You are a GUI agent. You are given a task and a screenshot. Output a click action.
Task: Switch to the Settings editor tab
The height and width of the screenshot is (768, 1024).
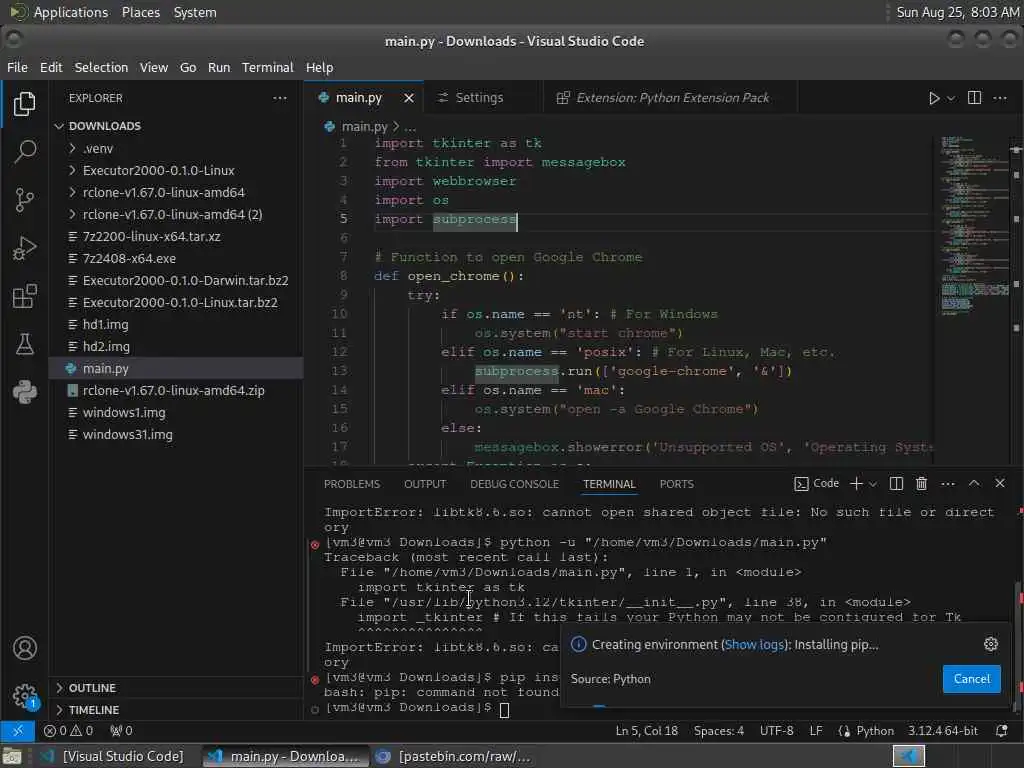479,98
